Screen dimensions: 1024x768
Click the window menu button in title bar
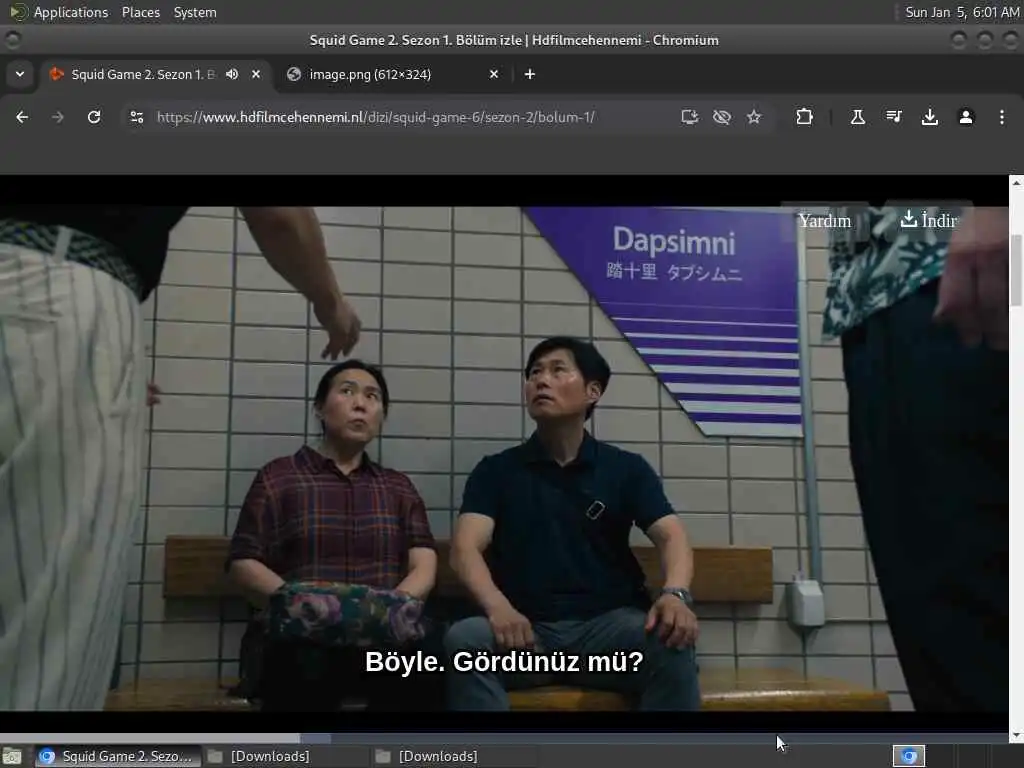click(12, 40)
